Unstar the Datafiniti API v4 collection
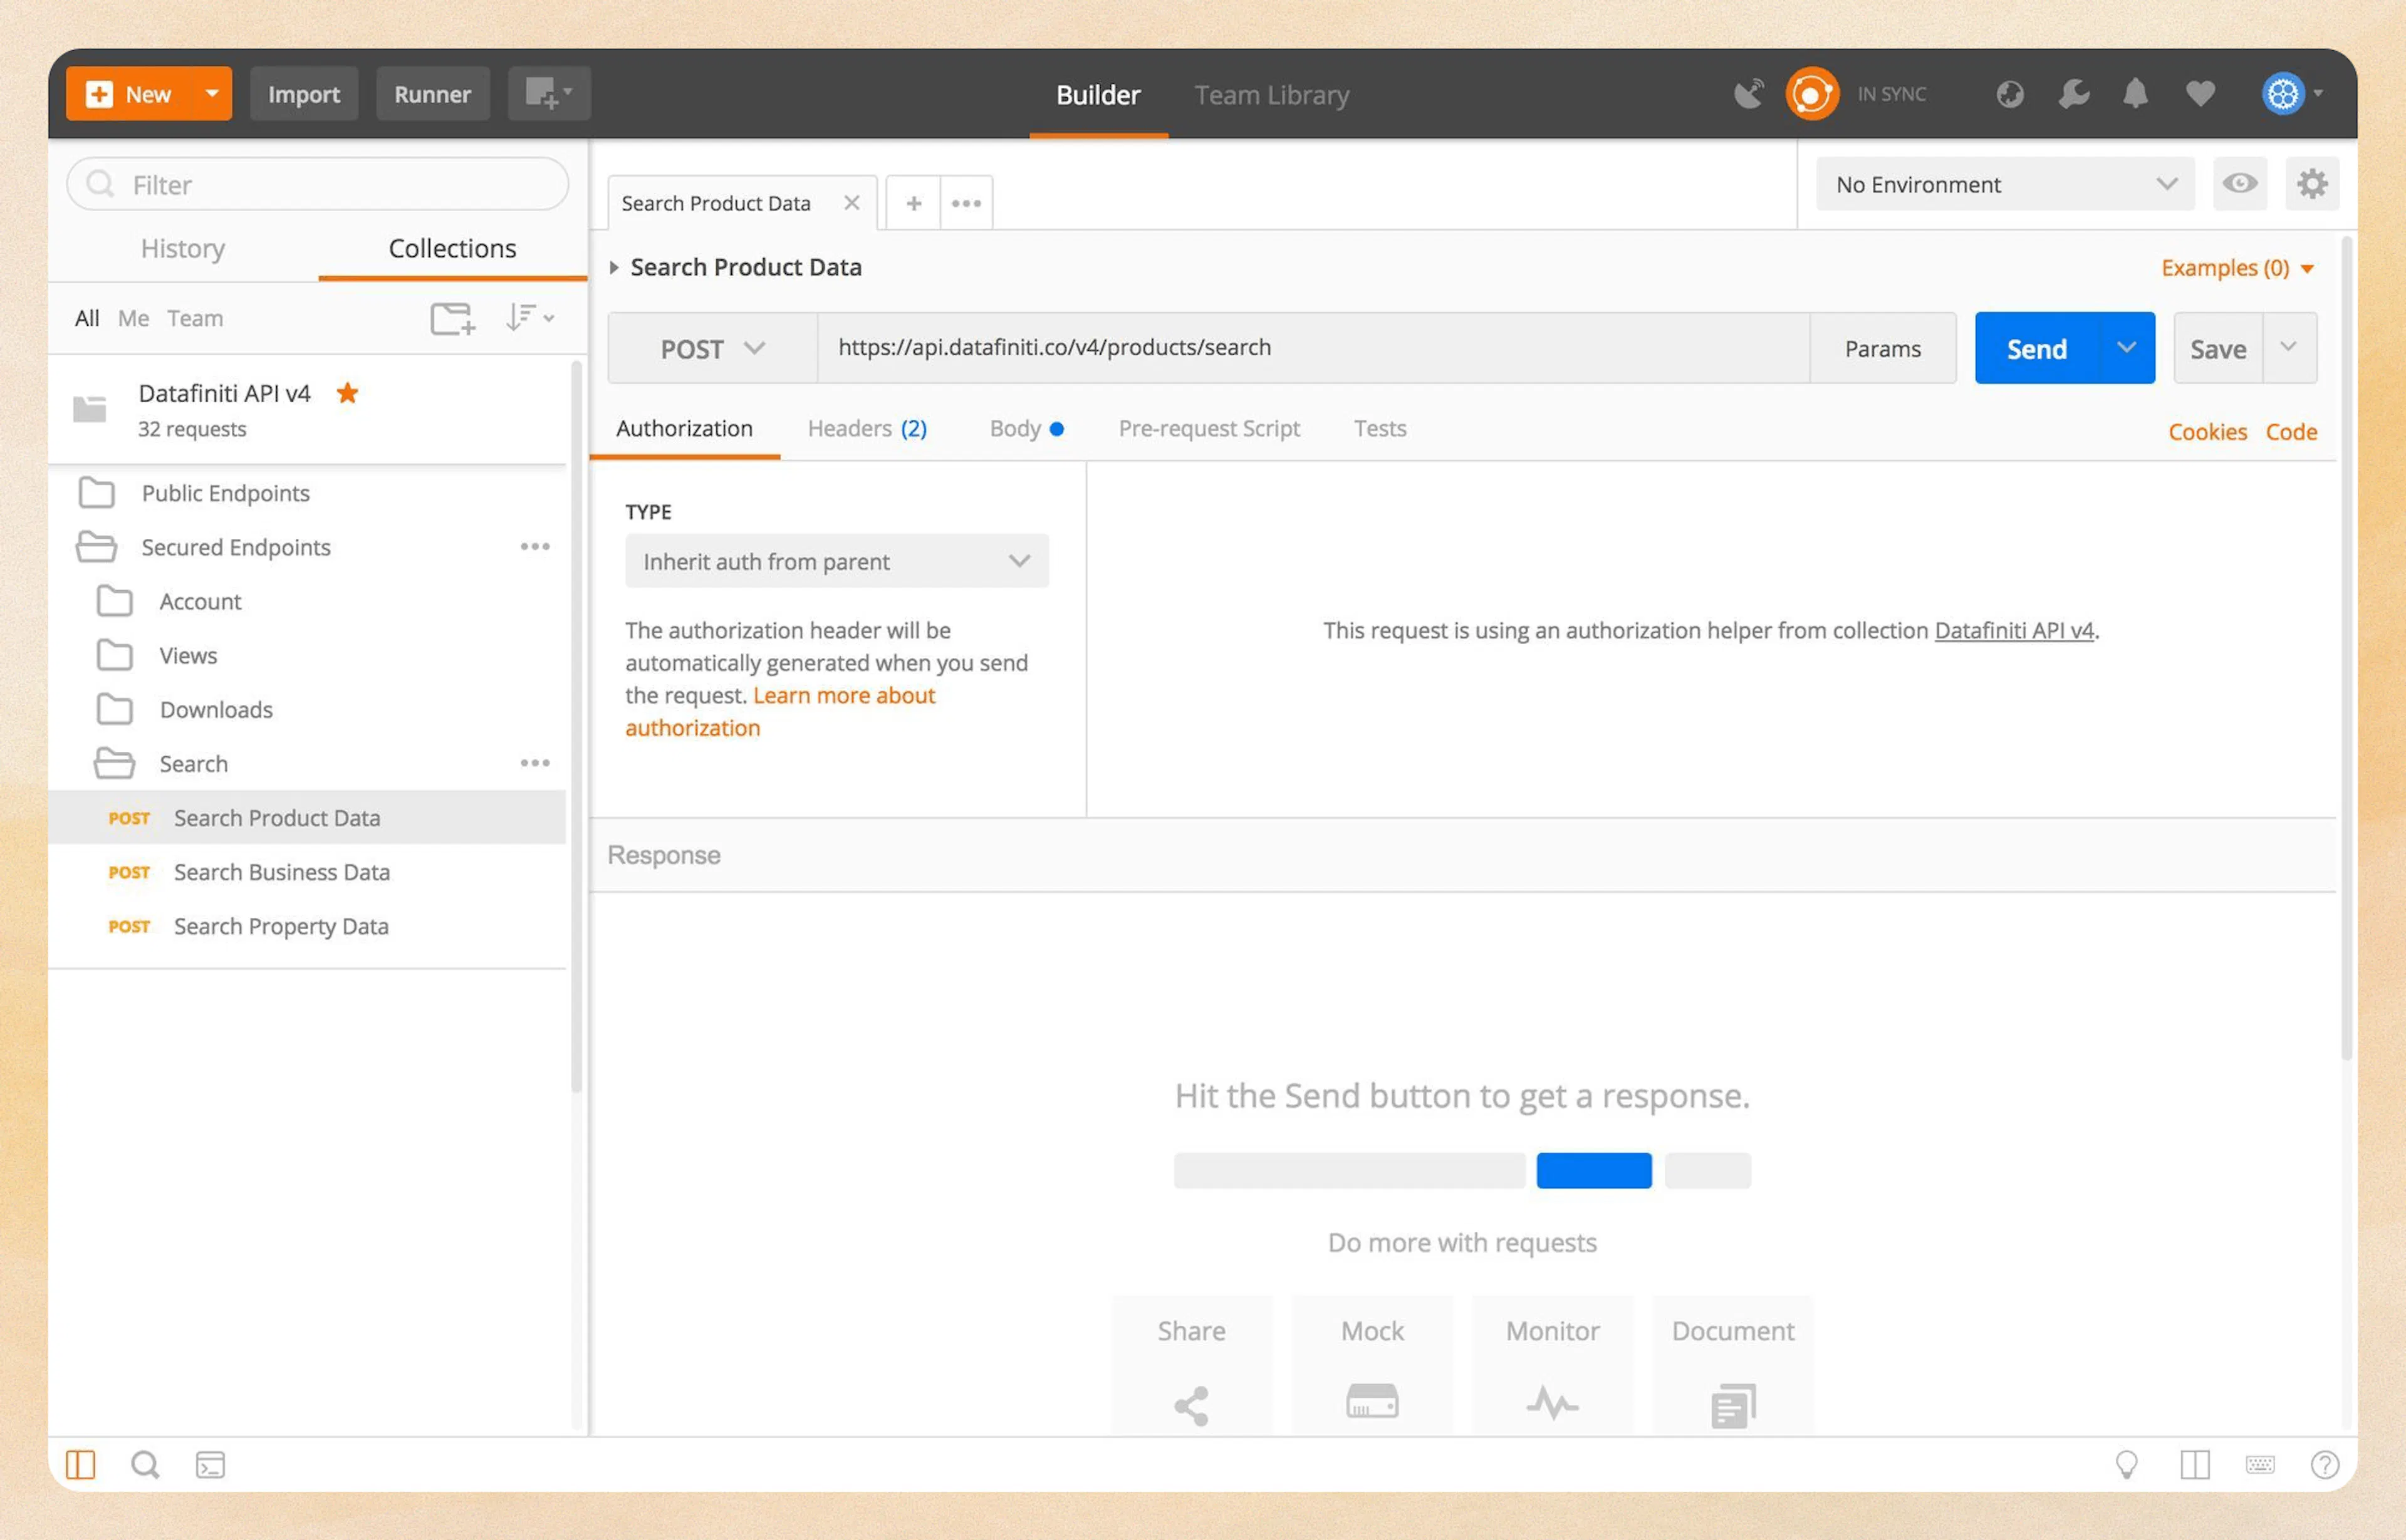Viewport: 2406px width, 1540px height. click(347, 393)
